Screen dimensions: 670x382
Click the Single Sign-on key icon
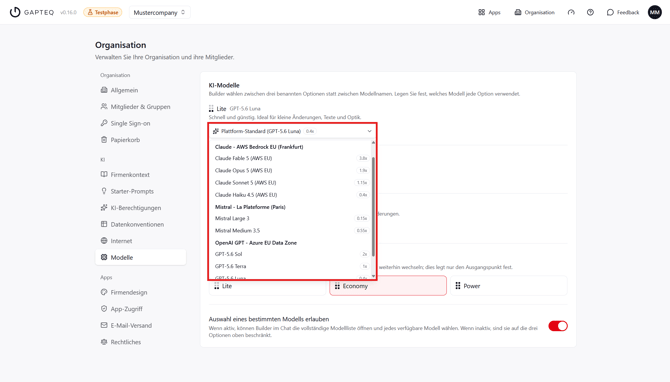coord(104,123)
